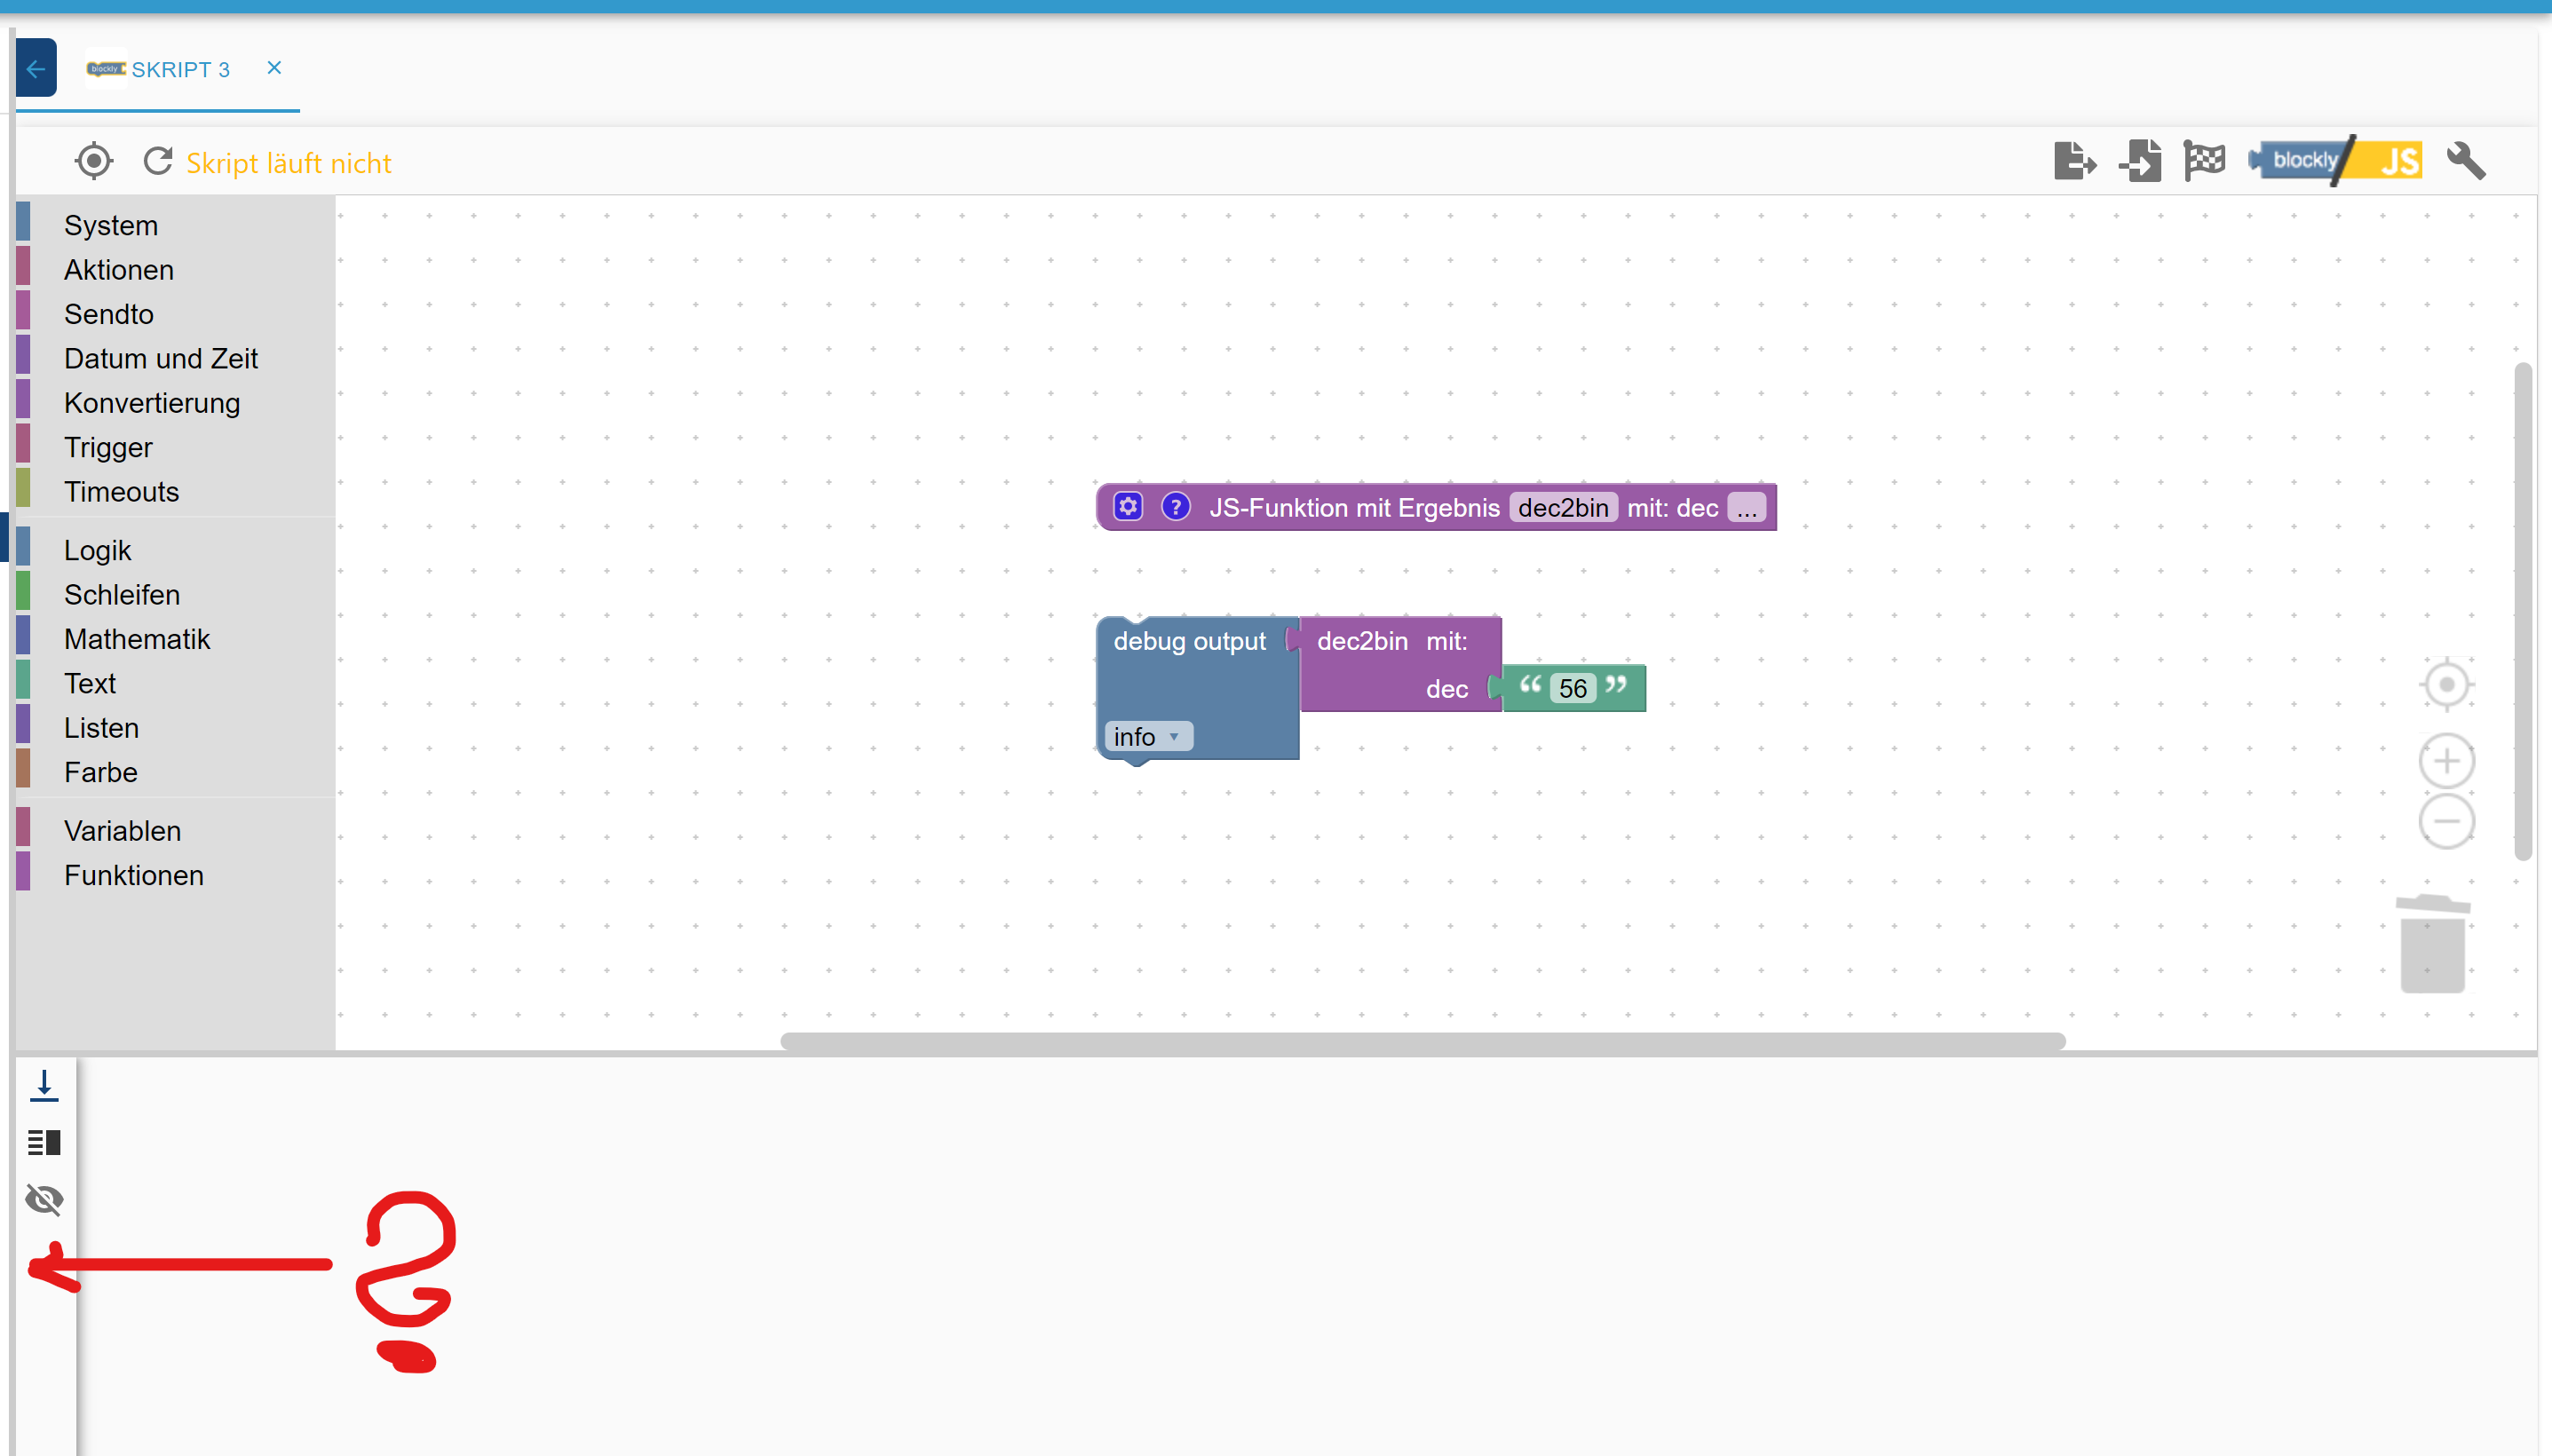Viewport: 2552px width, 1456px height.
Task: Click the zoom in plus button
Action: point(2446,762)
